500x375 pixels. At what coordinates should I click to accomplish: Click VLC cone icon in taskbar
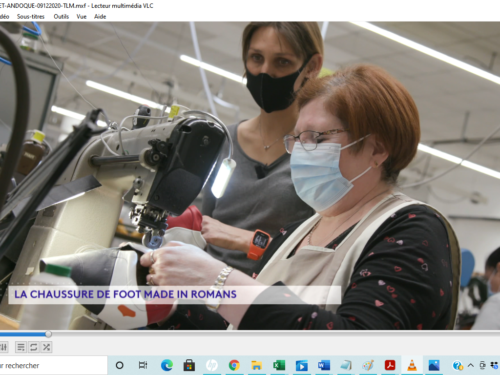[412, 365]
